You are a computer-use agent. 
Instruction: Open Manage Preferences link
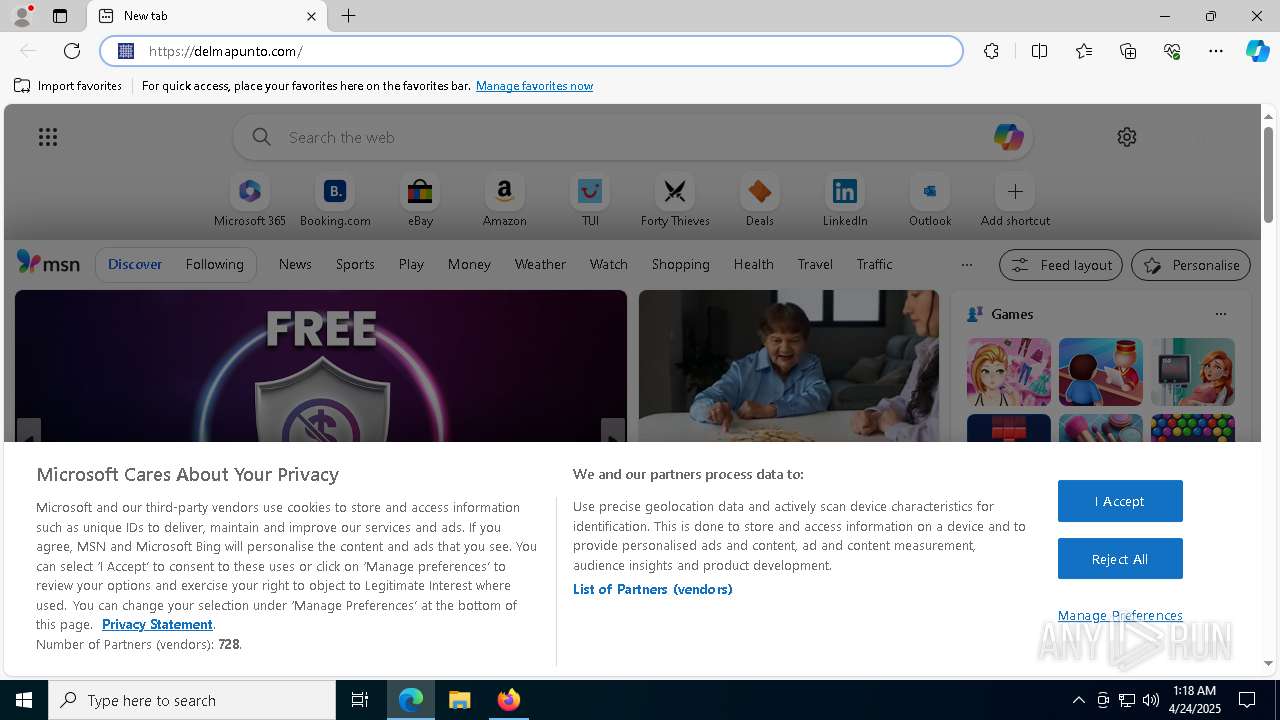coord(1120,616)
